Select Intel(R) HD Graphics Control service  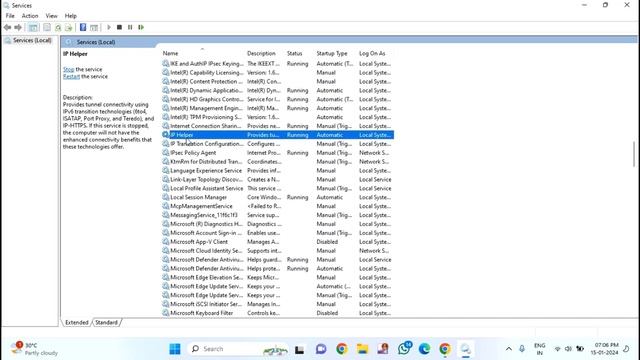coord(278,99)
